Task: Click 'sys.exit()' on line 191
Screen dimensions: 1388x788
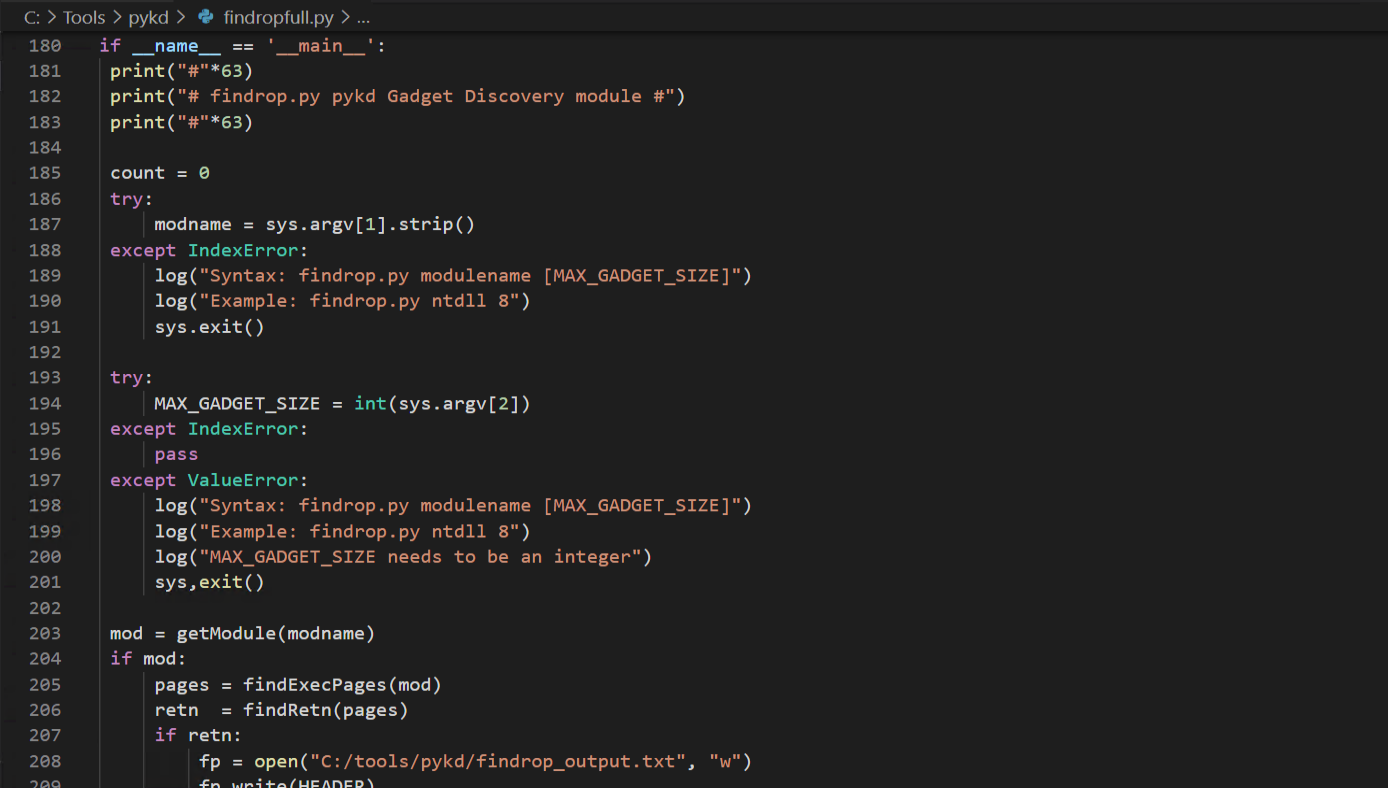Action: click(209, 327)
